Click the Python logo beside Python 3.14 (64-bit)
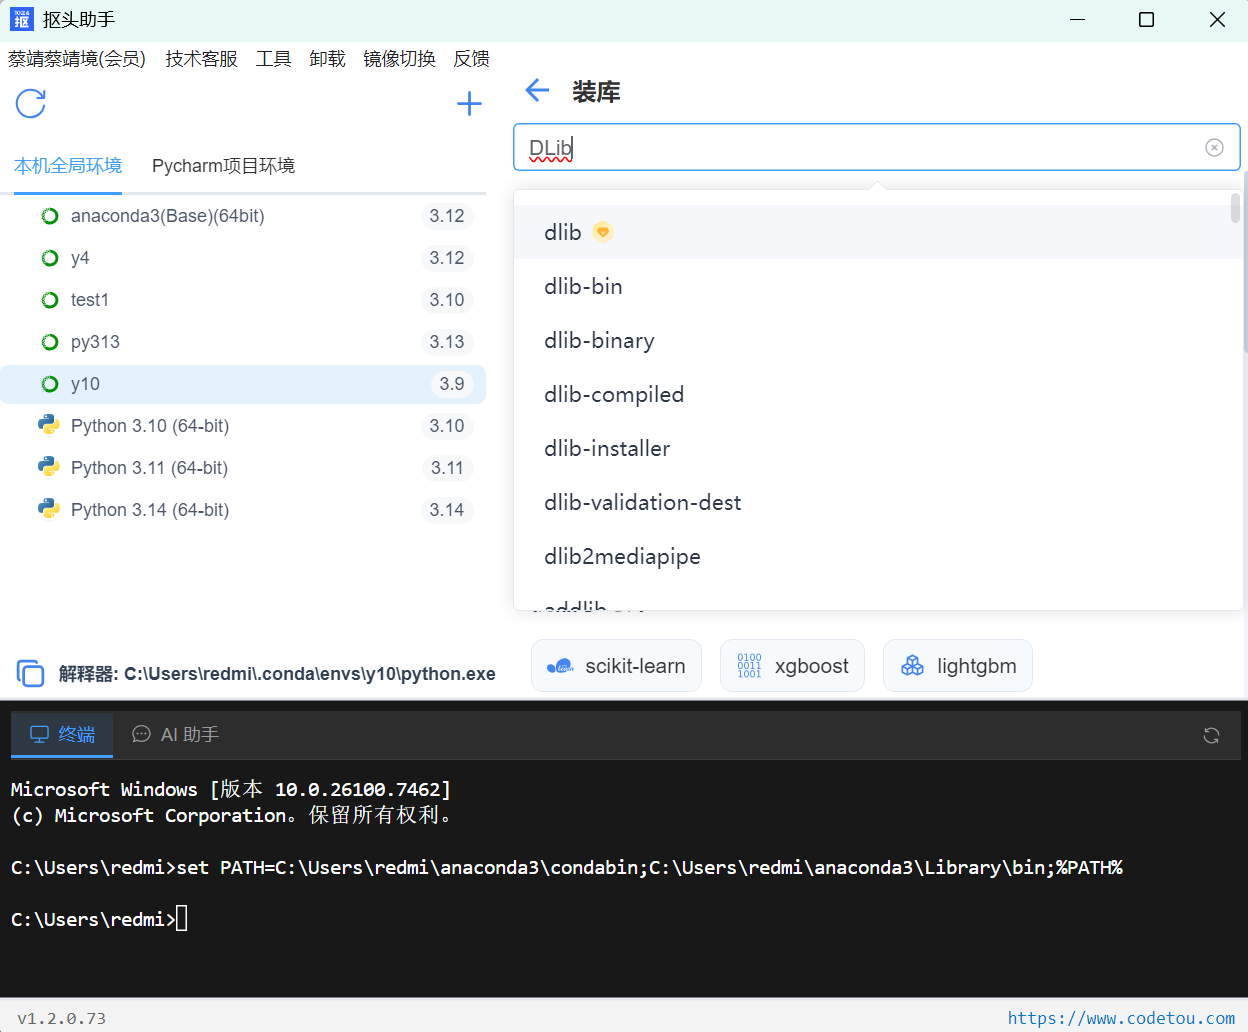1248x1032 pixels. pyautogui.click(x=49, y=509)
